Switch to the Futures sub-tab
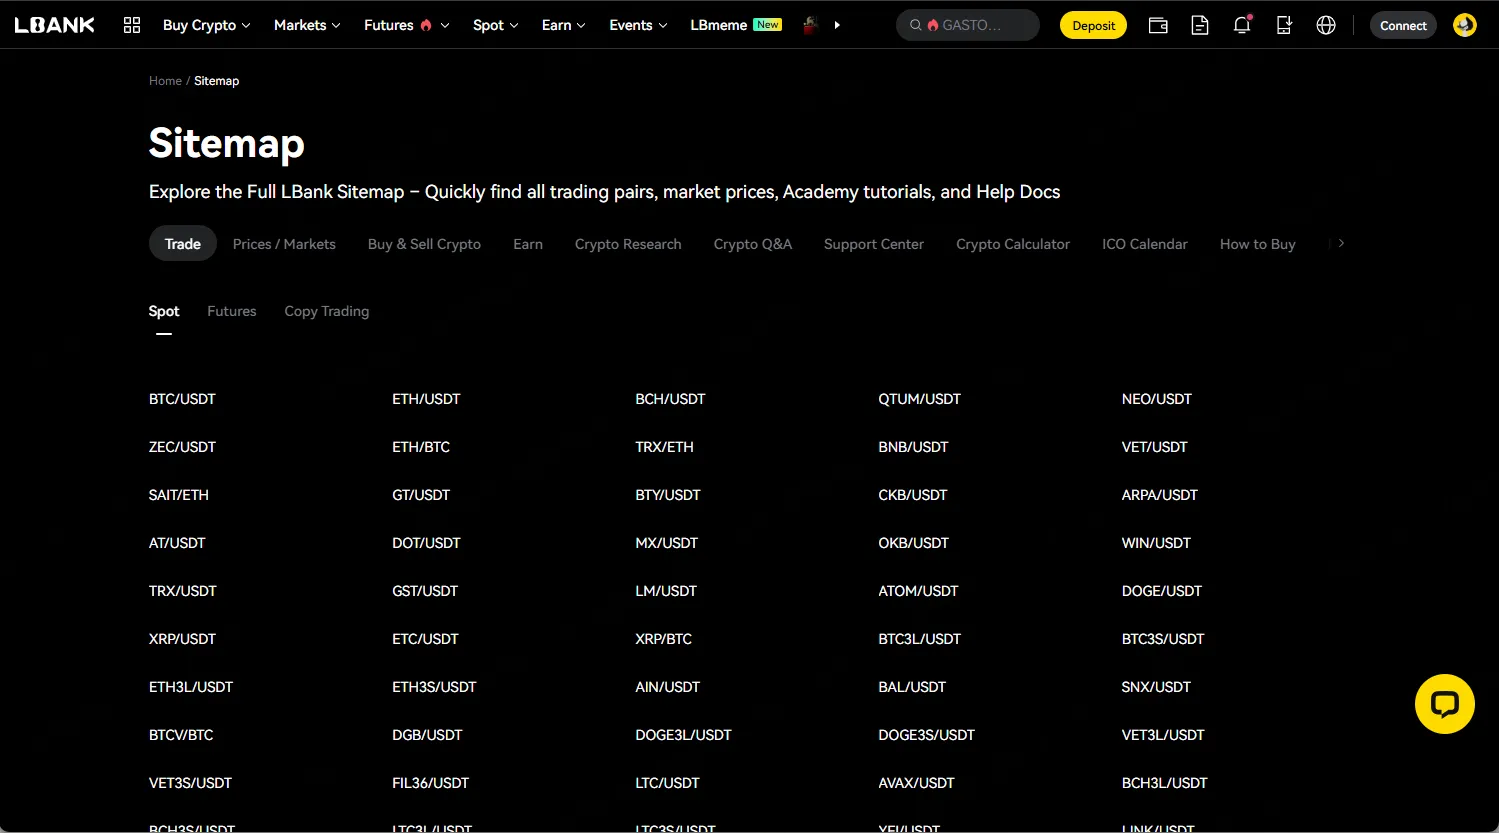 point(231,311)
